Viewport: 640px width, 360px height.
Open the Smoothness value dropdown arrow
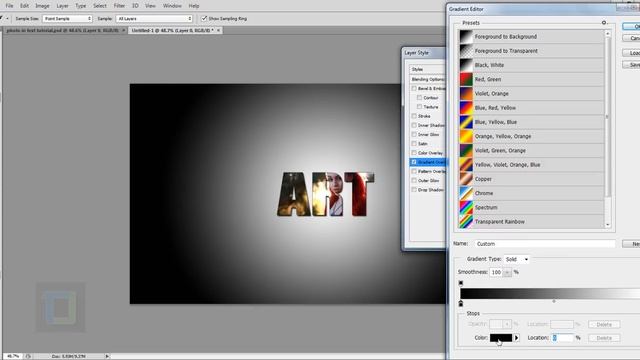pyautogui.click(x=507, y=272)
